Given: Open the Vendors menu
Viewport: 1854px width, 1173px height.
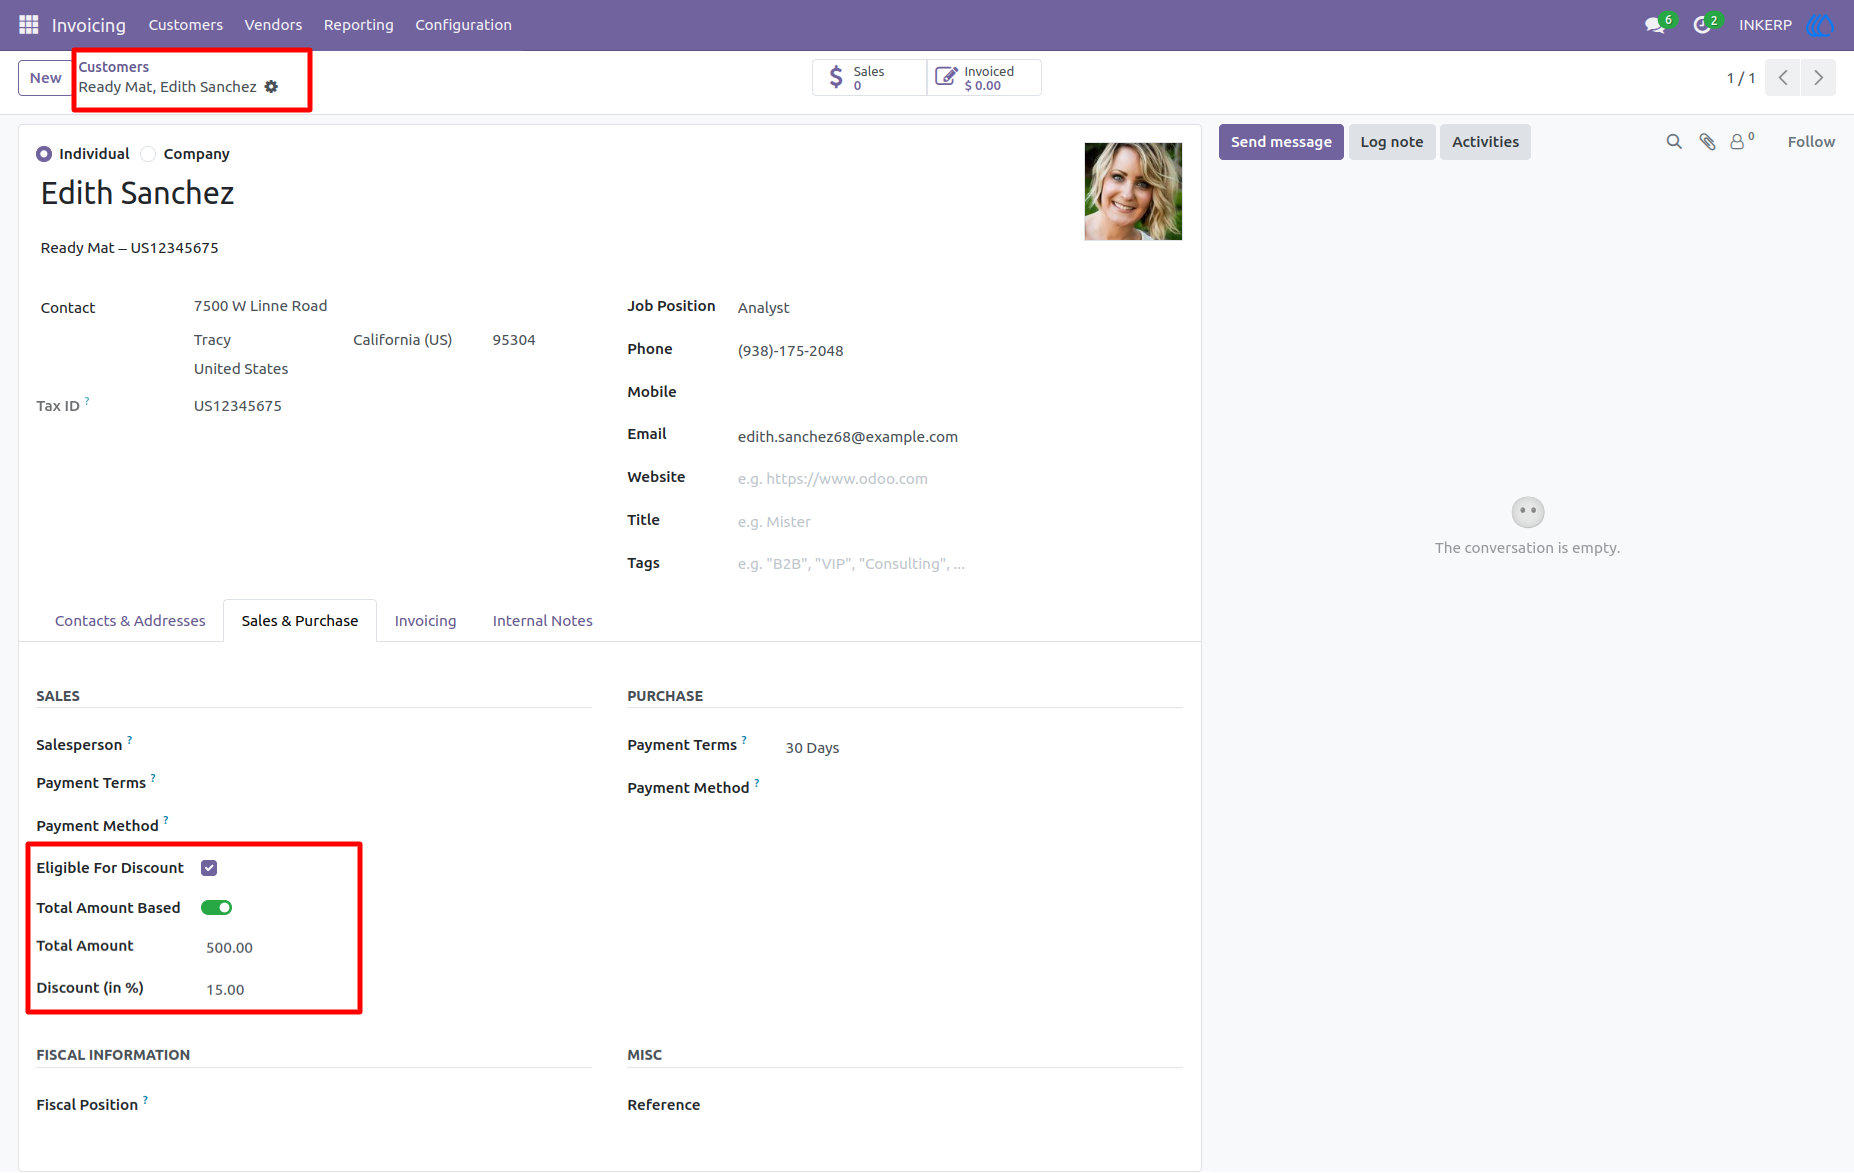Looking at the screenshot, I should 273,25.
